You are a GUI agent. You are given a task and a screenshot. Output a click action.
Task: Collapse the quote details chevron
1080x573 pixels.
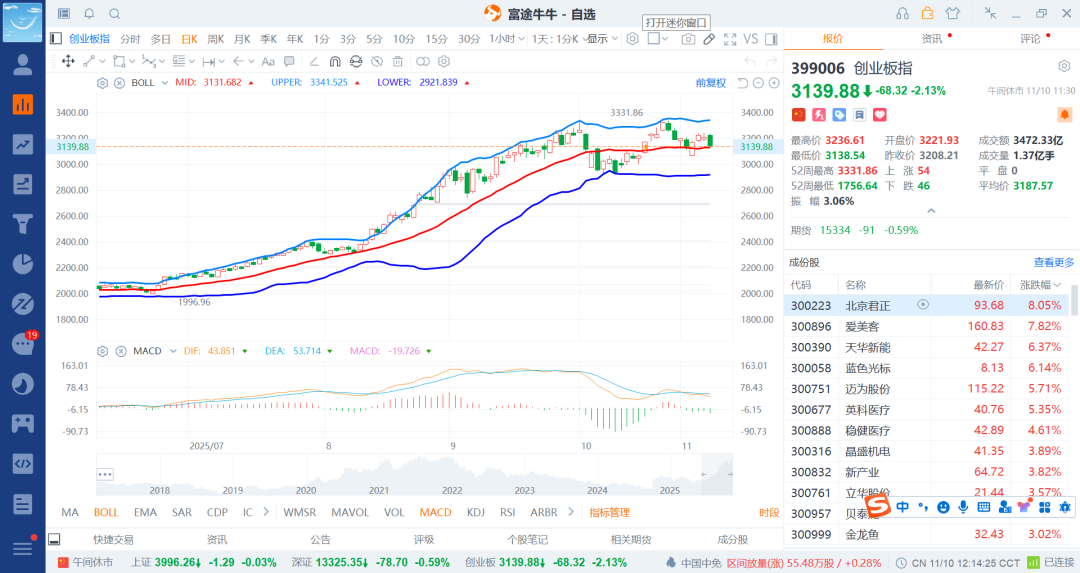[x=931, y=211]
